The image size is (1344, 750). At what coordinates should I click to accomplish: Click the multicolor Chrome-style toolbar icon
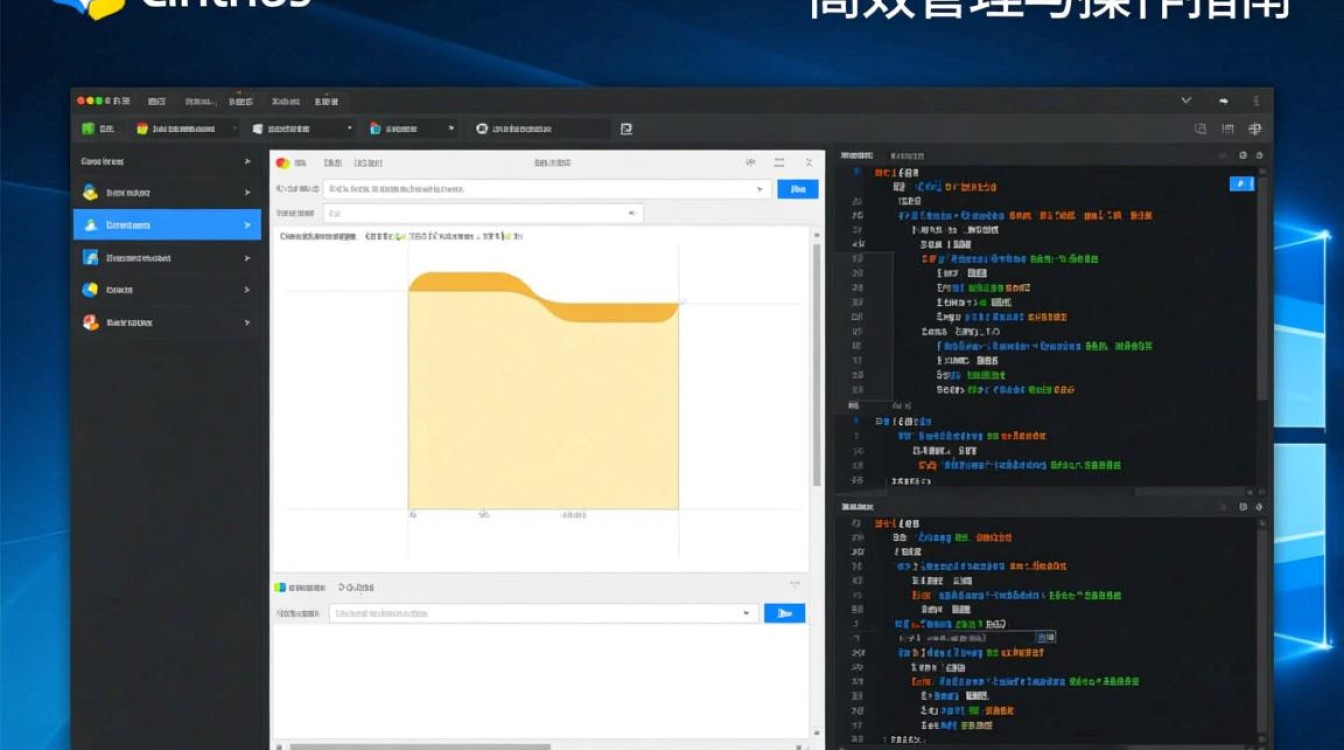pyautogui.click(x=142, y=128)
